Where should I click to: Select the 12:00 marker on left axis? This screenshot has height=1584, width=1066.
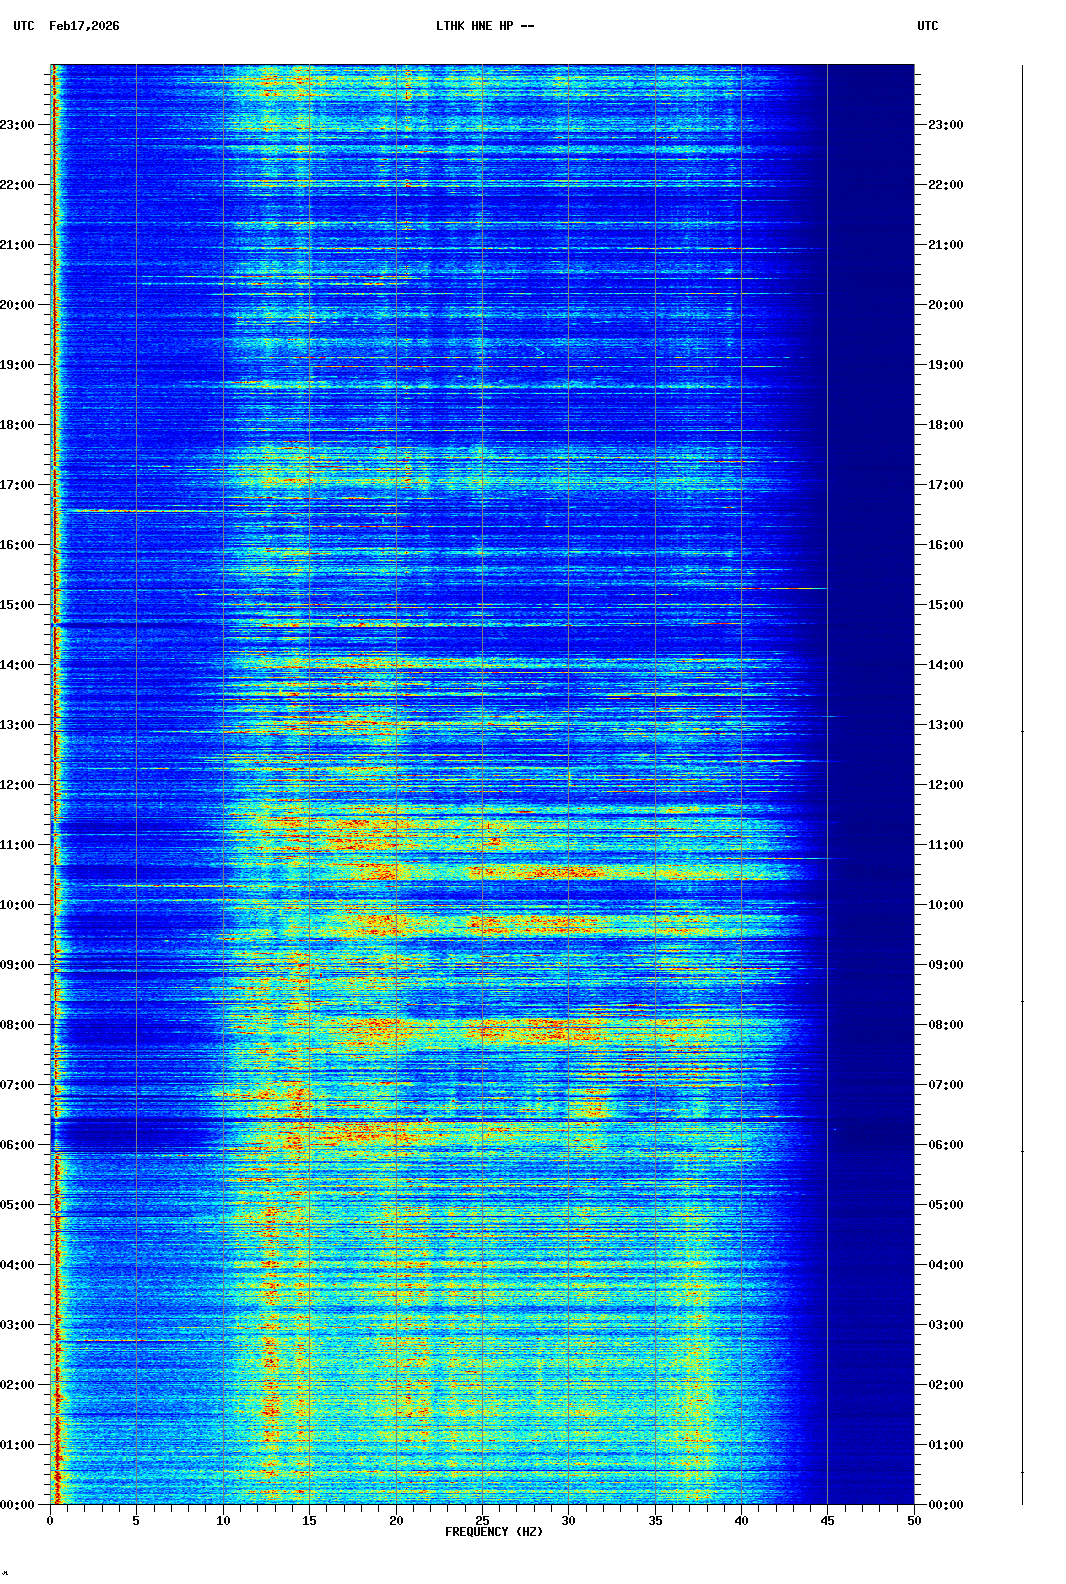pyautogui.click(x=17, y=785)
